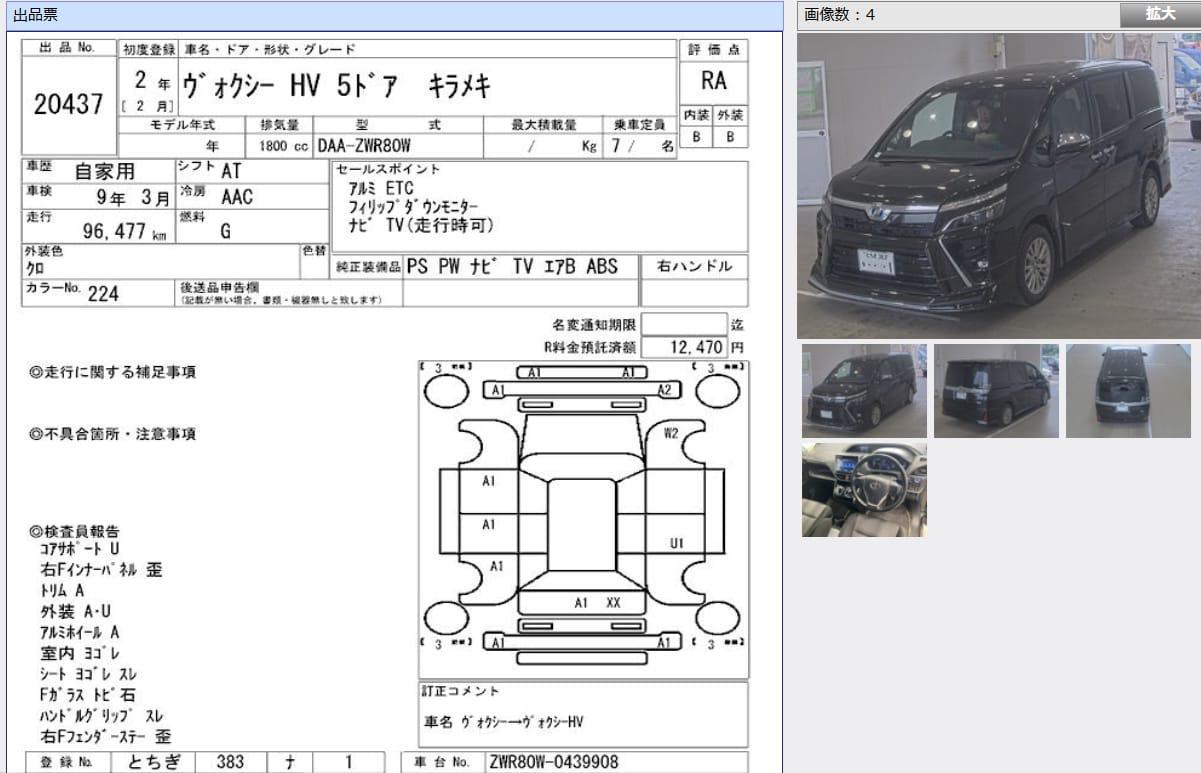Select the open rear hatch thumbnail
Image resolution: width=1201 pixels, height=773 pixels.
tap(1128, 391)
